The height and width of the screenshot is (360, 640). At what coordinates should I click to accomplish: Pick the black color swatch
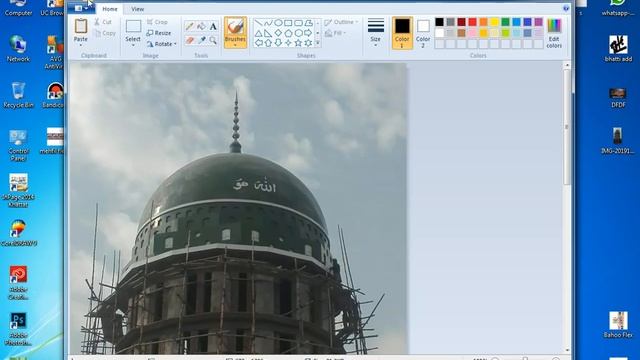coord(439,22)
